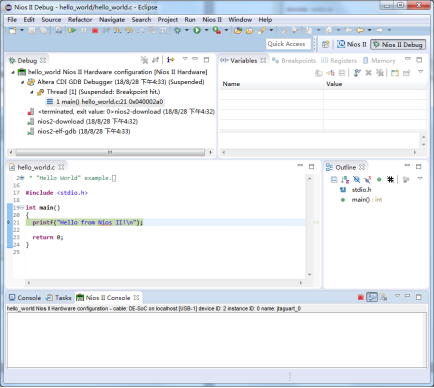Select main() : int in Outline
The image size is (434, 388).
361,200
